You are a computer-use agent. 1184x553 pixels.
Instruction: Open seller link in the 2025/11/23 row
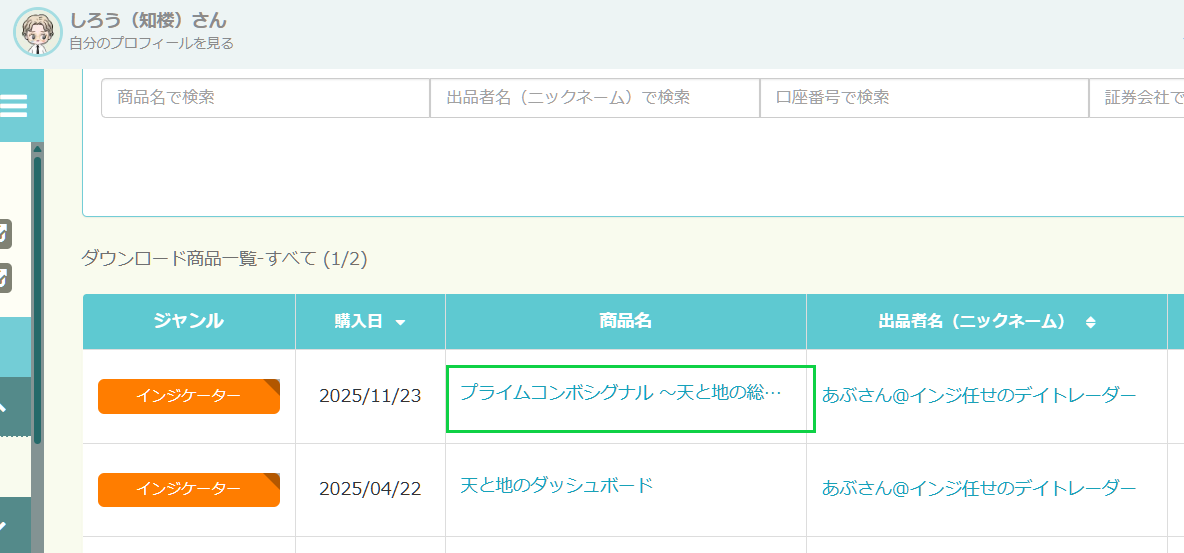tap(978, 395)
